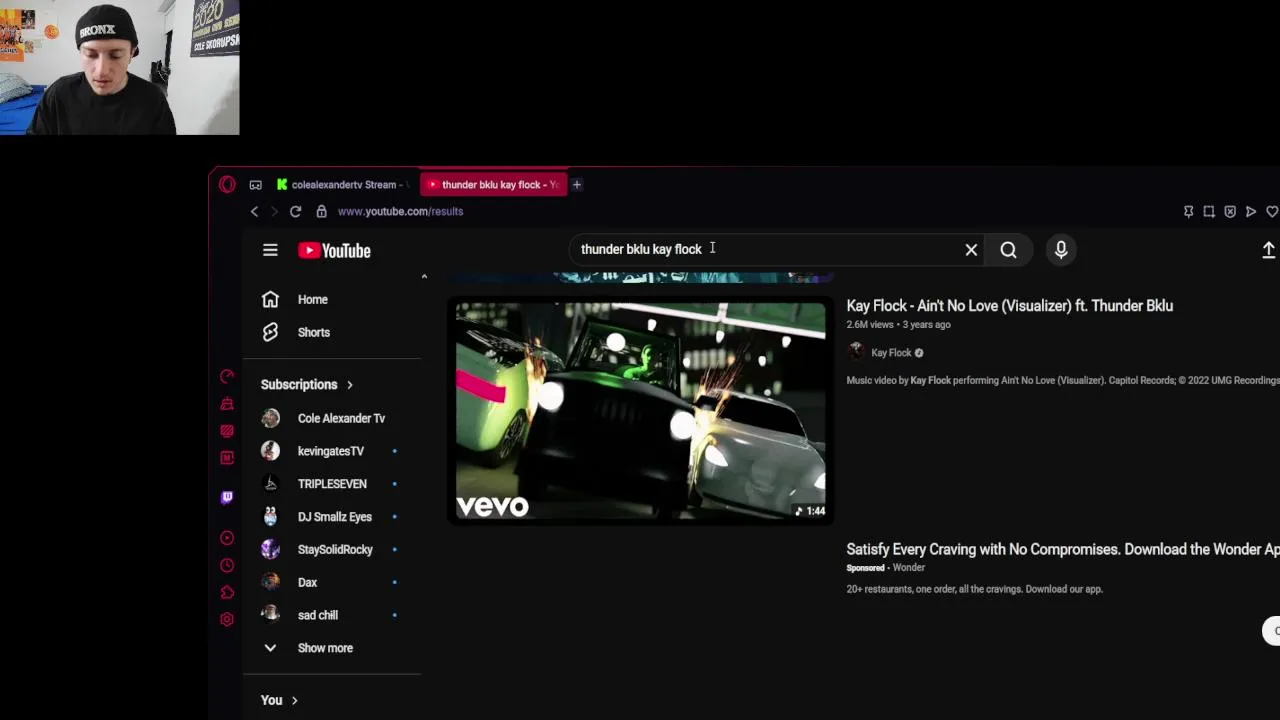This screenshot has width=1280, height=720.
Task: Go to YouTube home via logo
Action: click(x=334, y=250)
